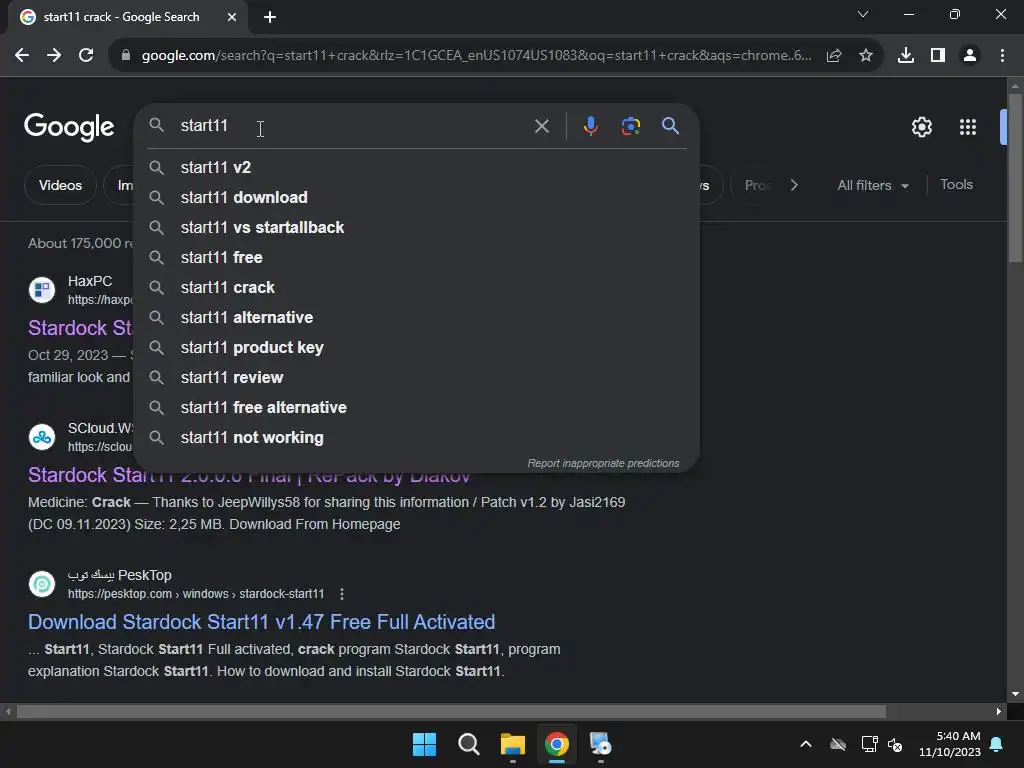Open three-dot options for PeskTop result
The height and width of the screenshot is (768, 1024).
[342, 594]
